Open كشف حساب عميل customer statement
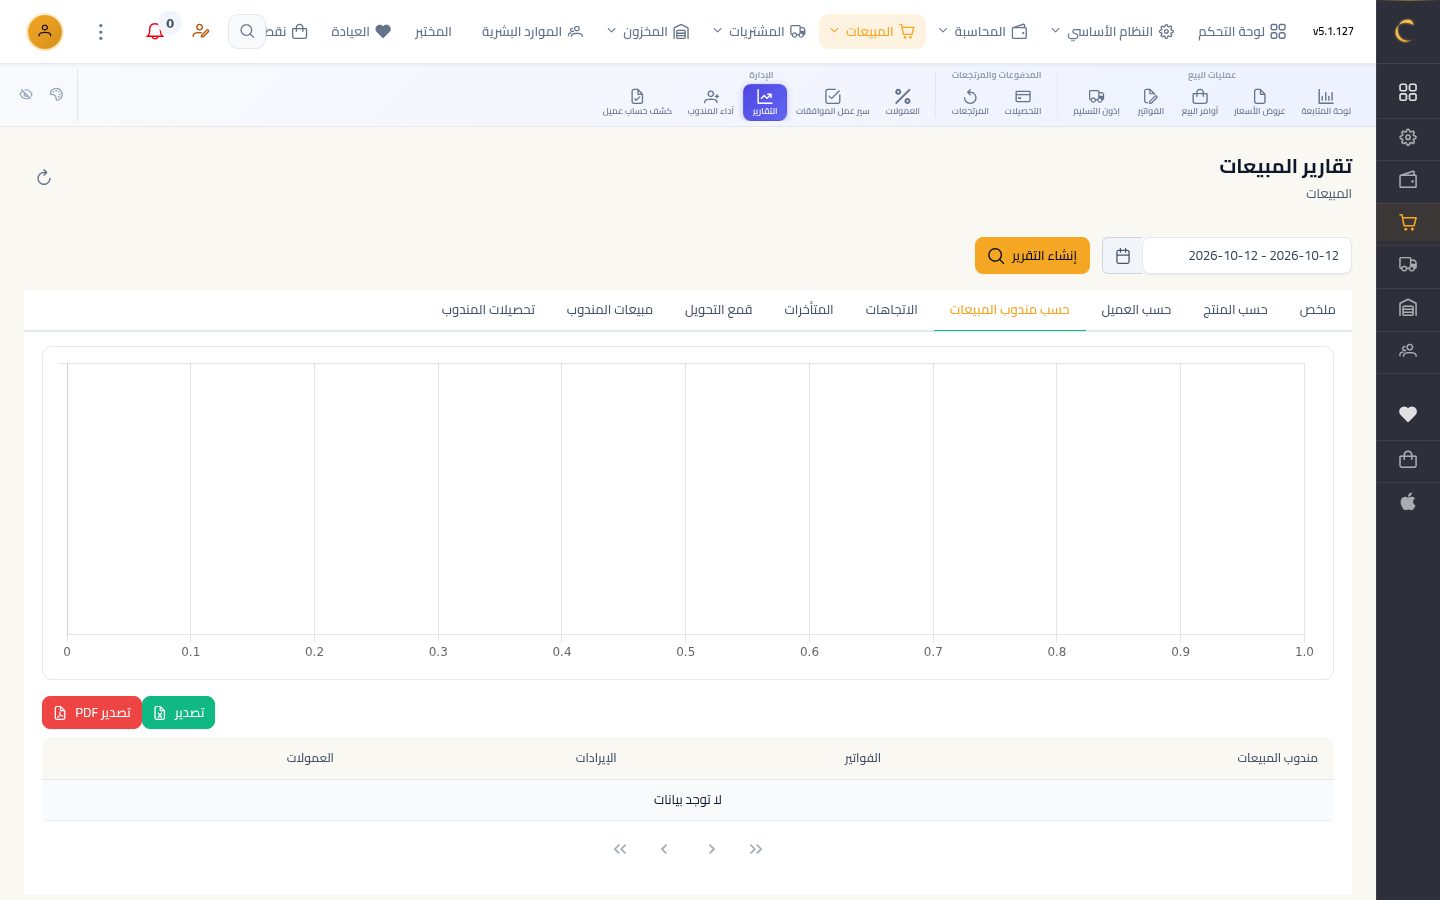 [637, 102]
